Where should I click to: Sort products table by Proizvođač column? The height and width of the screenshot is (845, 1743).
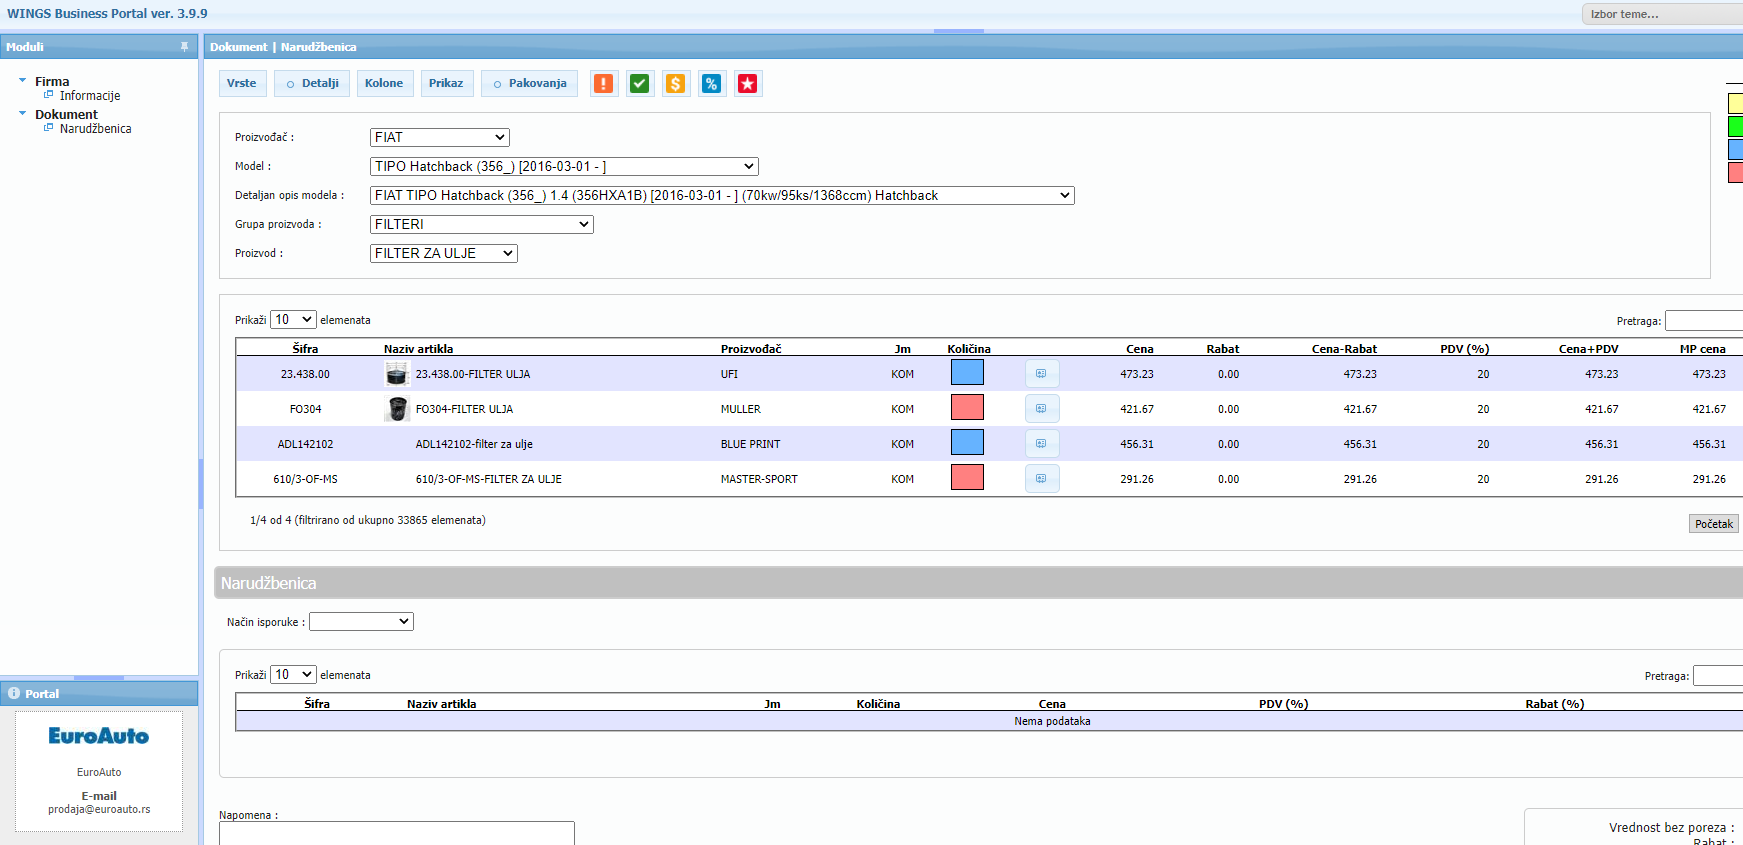[x=751, y=349]
